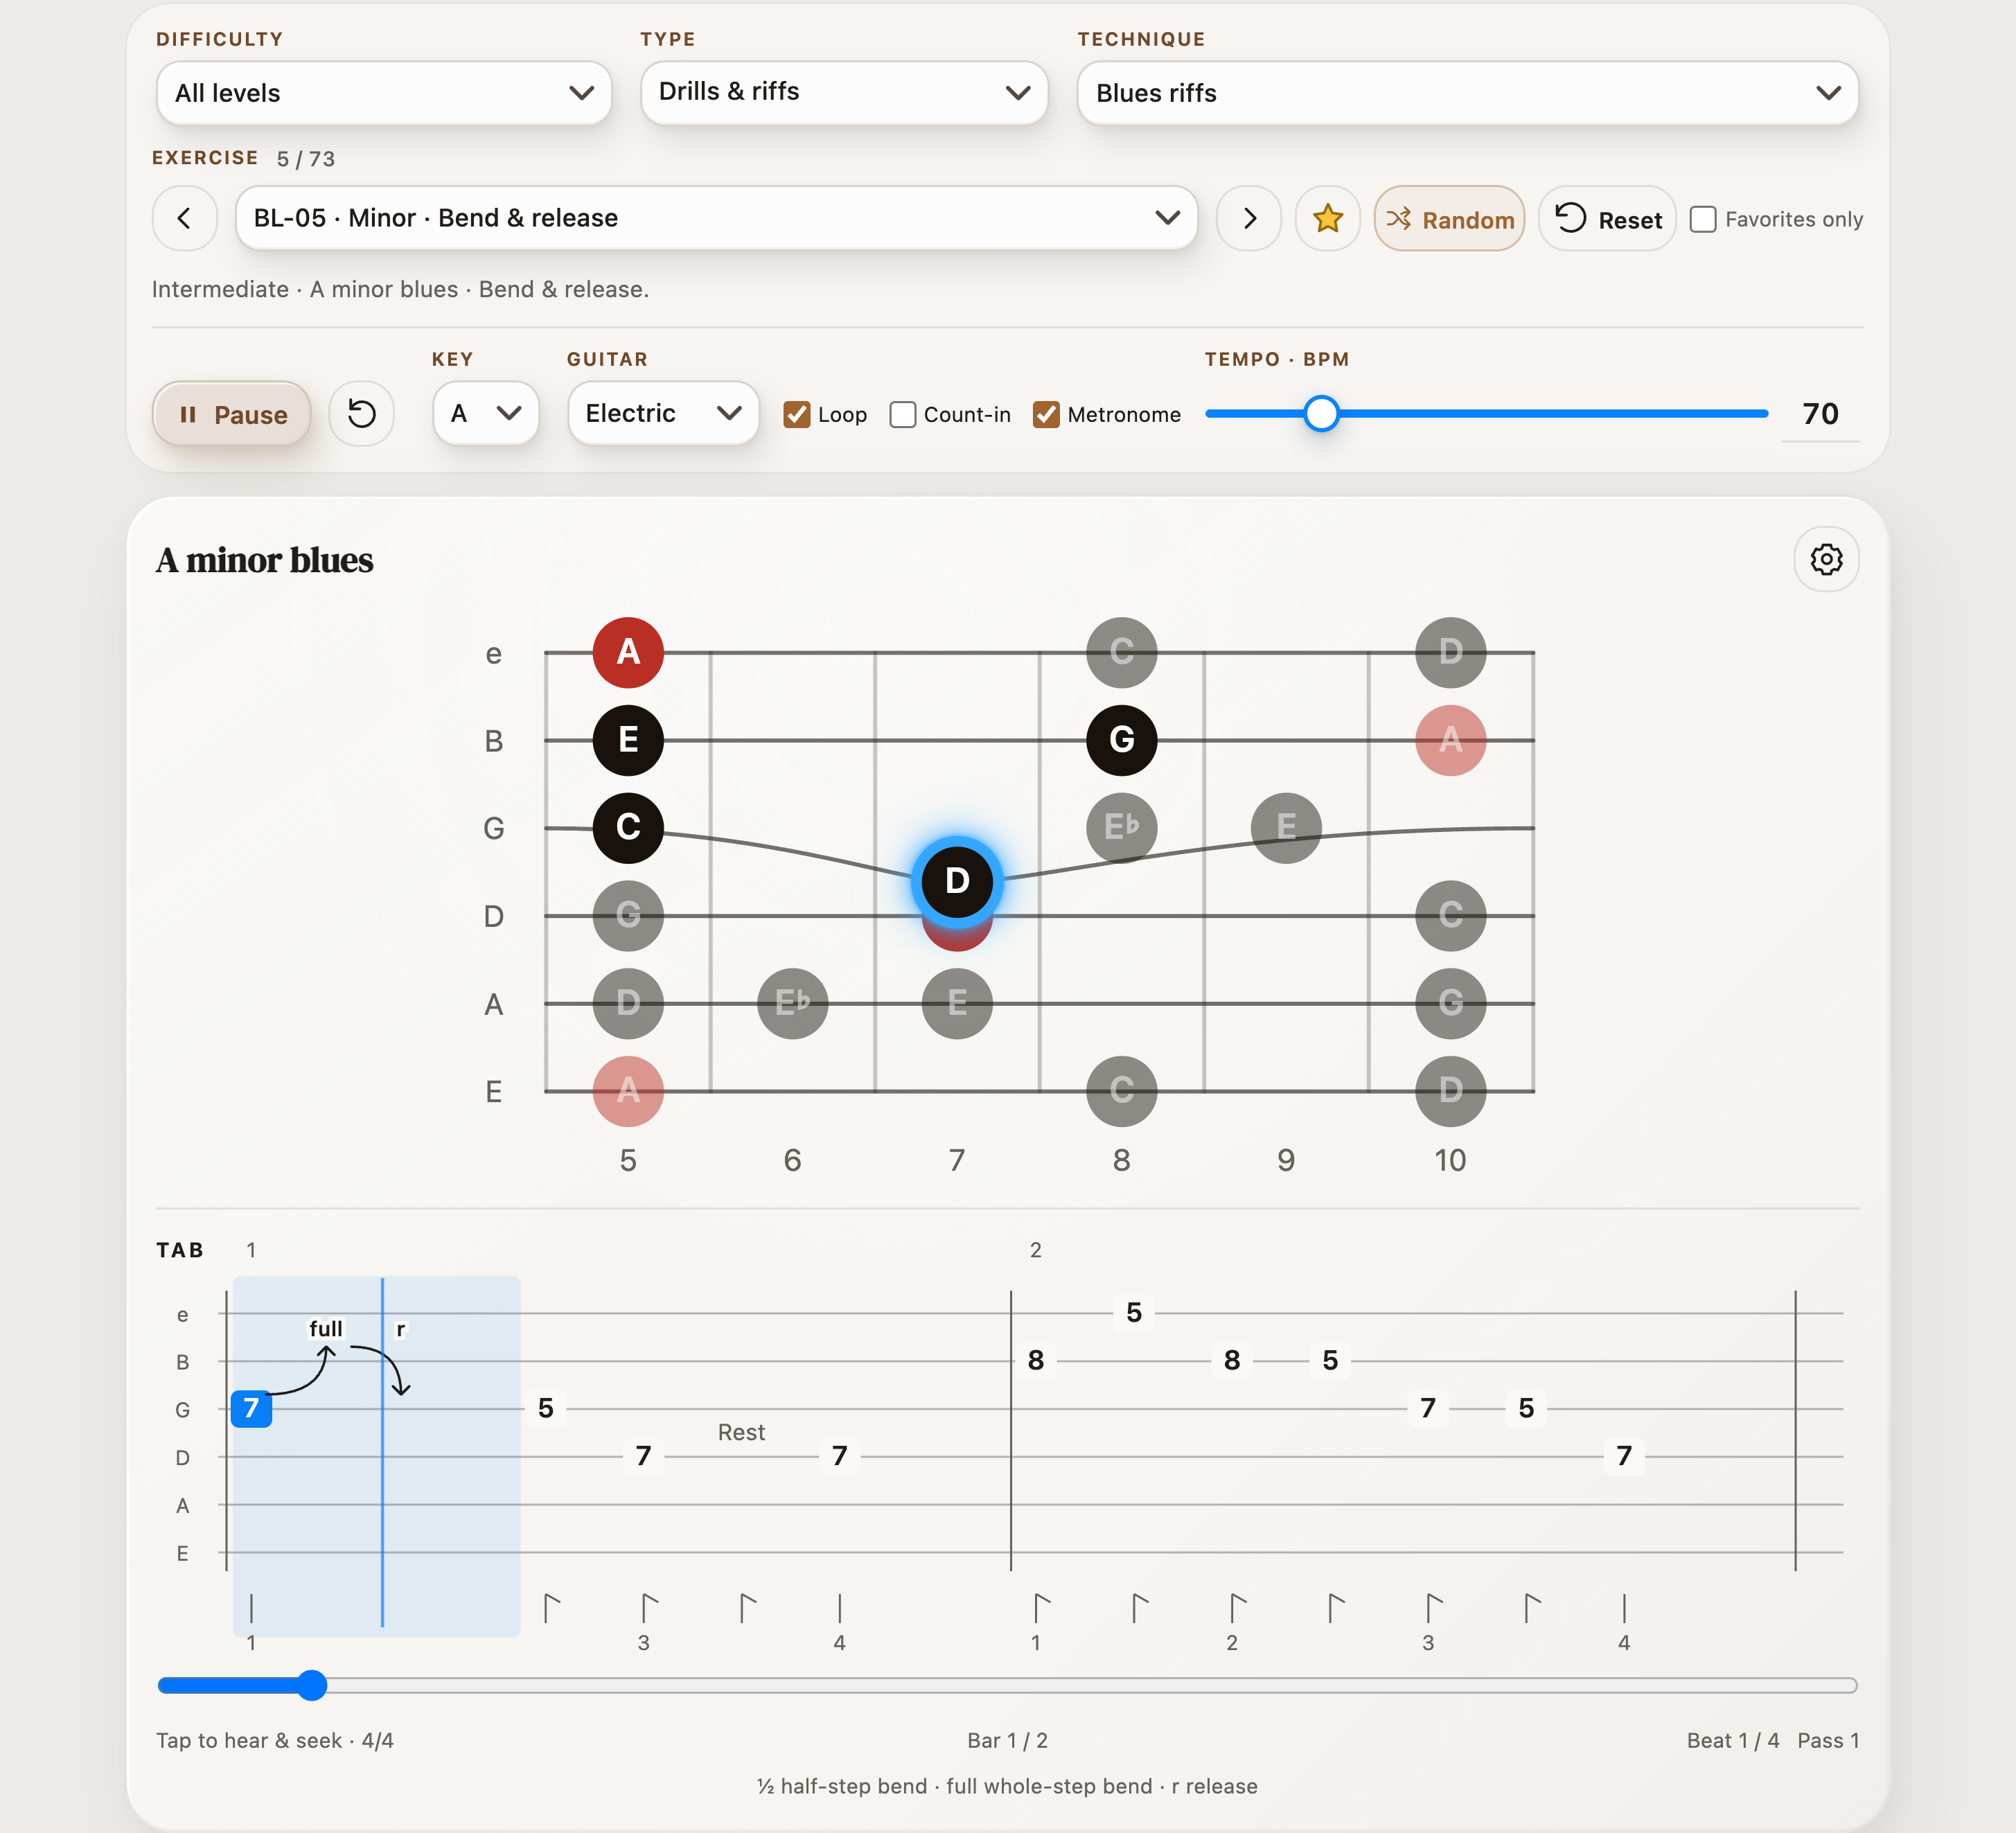Click the red A note on the e string

[628, 652]
